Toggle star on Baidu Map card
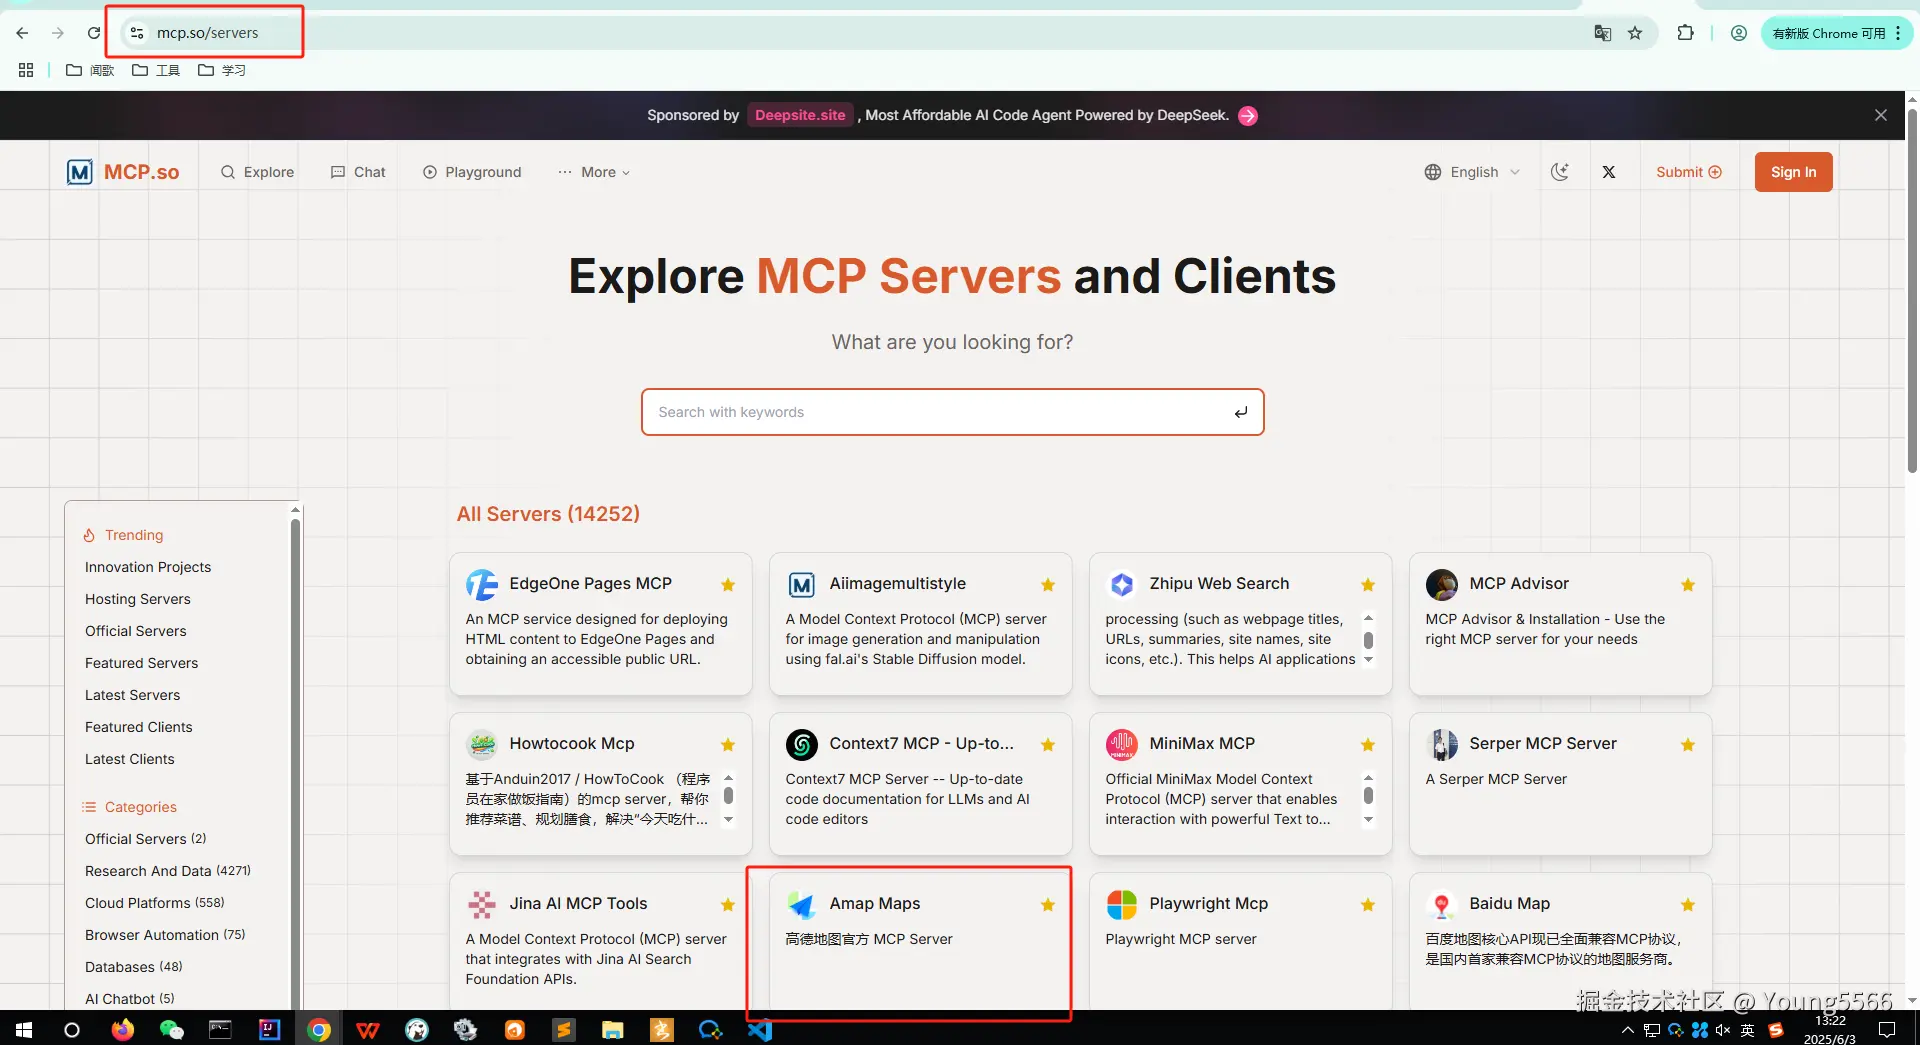 1688,905
